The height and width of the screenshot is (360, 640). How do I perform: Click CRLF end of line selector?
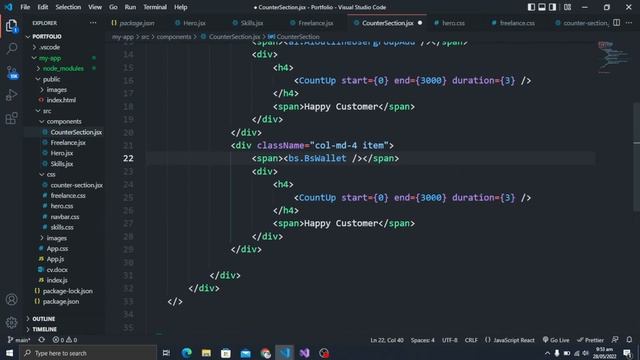pyautogui.click(x=471, y=340)
